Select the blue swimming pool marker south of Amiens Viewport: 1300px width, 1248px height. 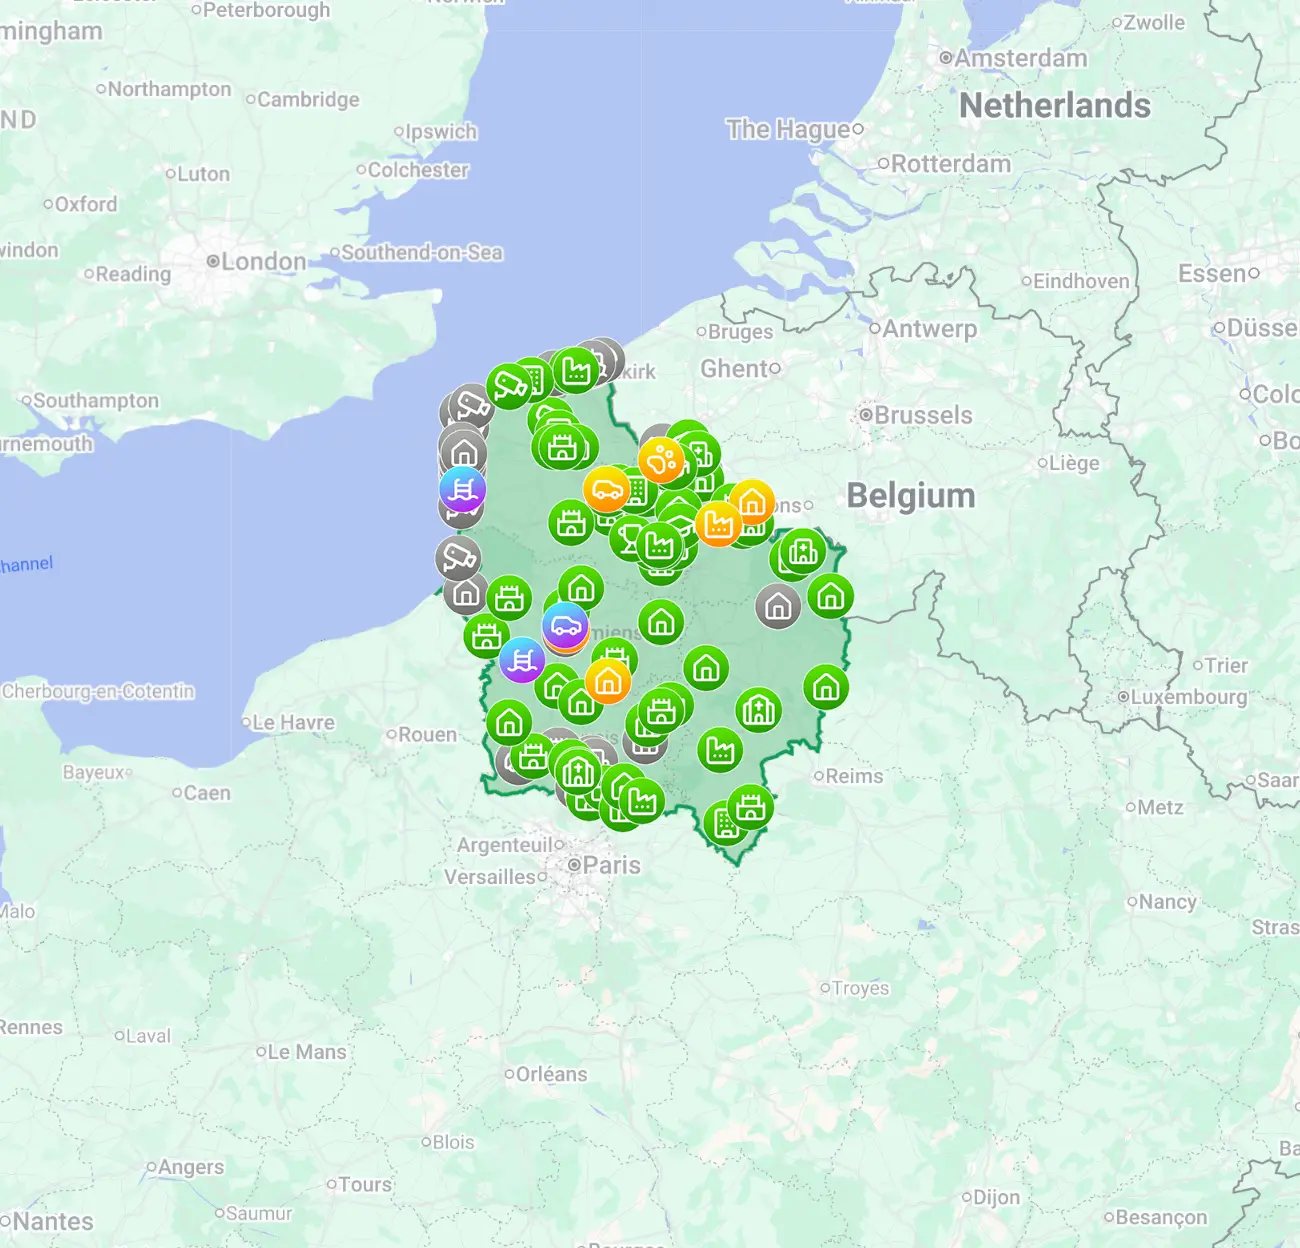[521, 661]
